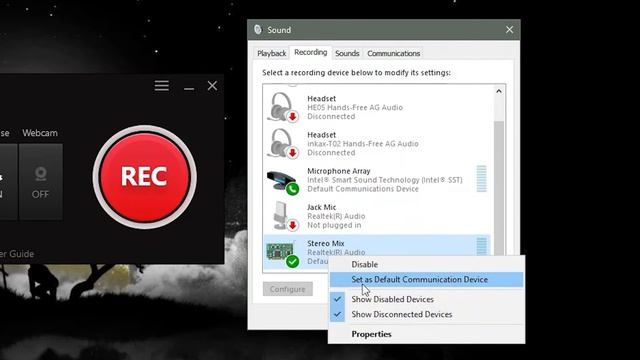640x360 pixels.
Task: Open the Communications tab
Action: (x=393, y=53)
